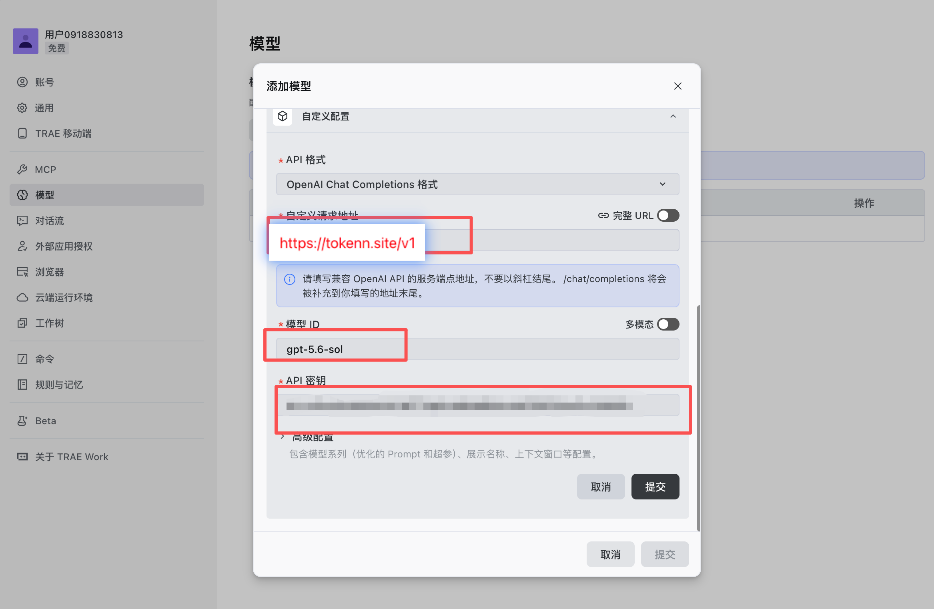This screenshot has height=609, width=934.
Task: Open the 浏览器 settings
Action: [x=107, y=272]
